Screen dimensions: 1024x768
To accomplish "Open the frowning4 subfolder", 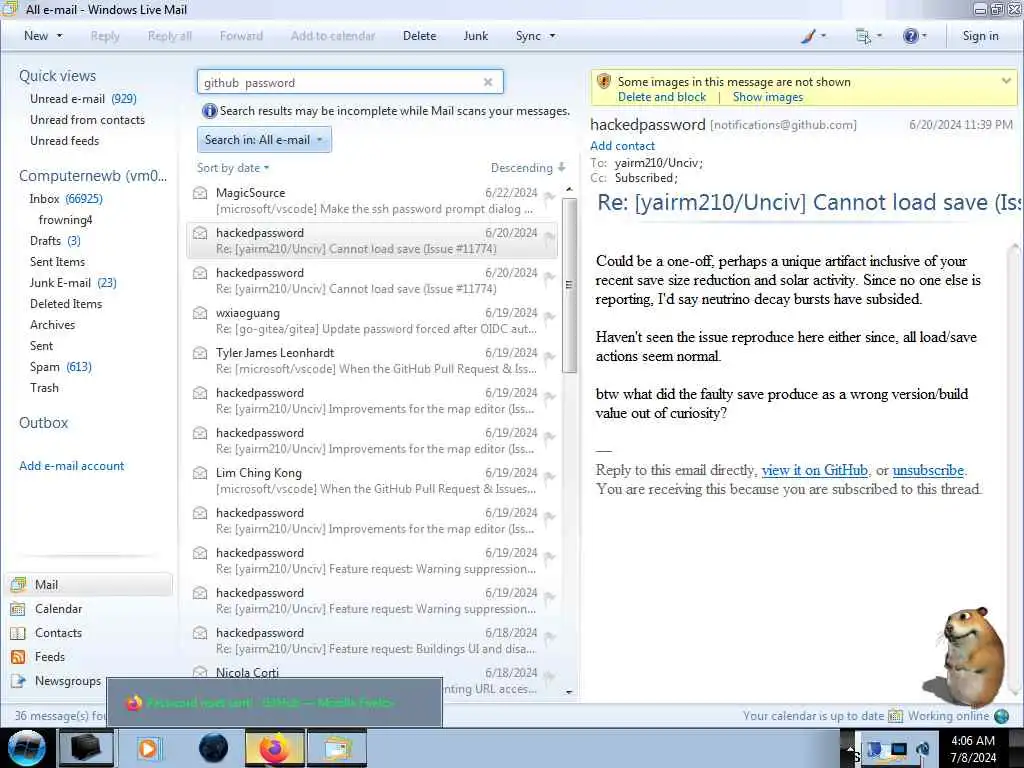I will pos(65,219).
